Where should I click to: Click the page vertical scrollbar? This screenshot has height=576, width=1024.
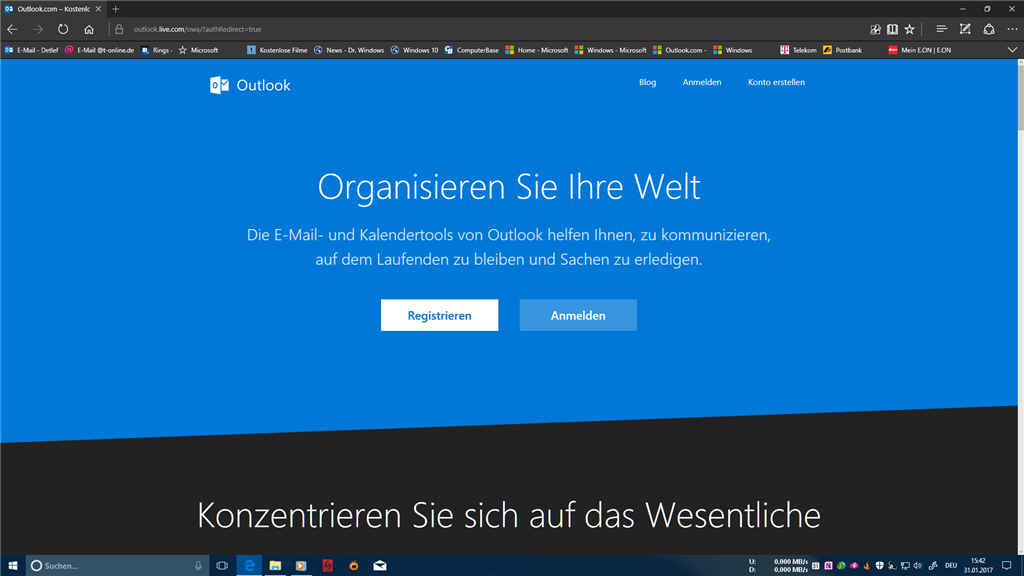(x=1020, y=98)
